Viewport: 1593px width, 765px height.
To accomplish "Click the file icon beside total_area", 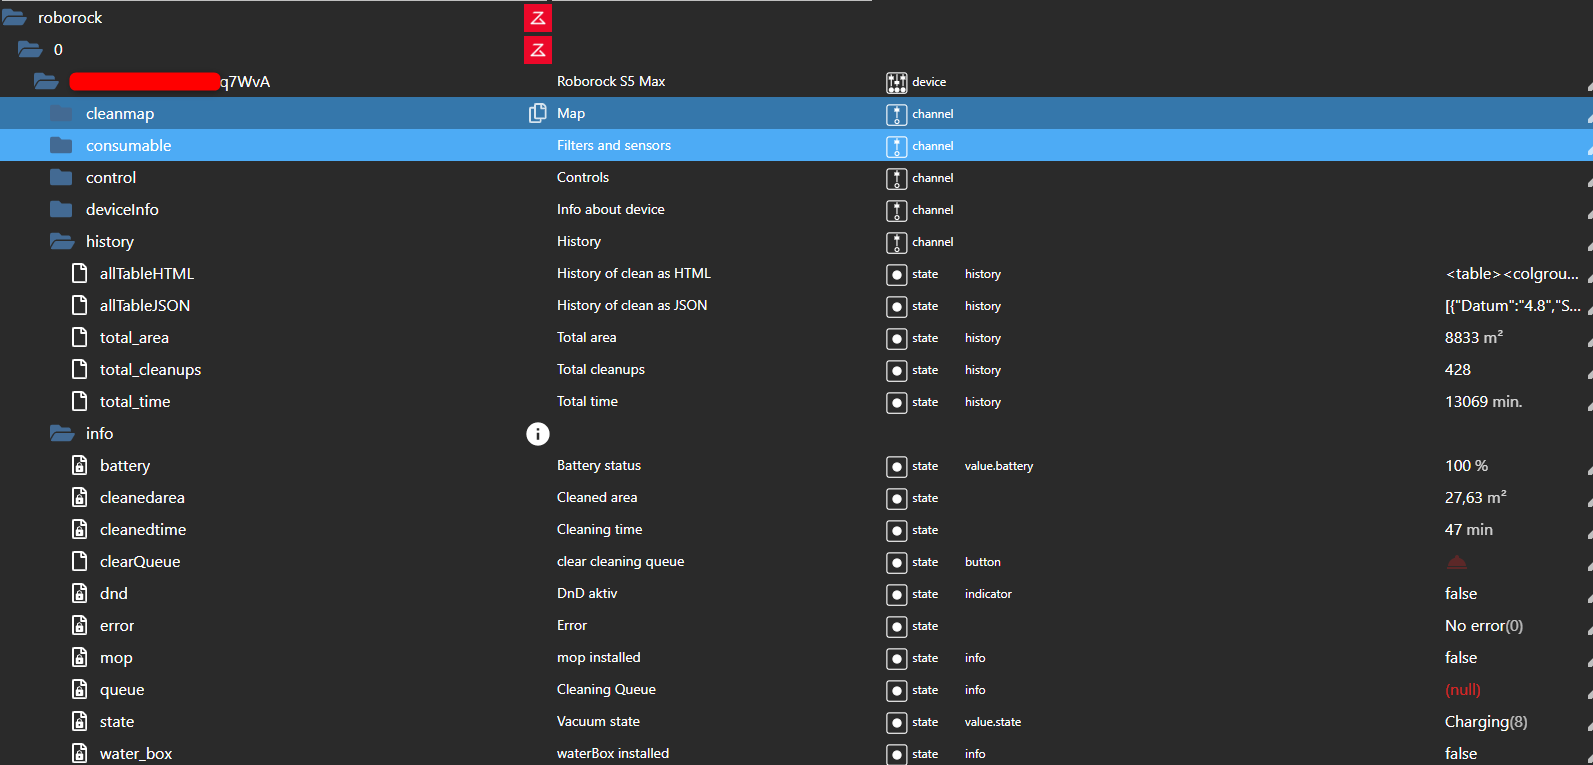I will (x=80, y=337).
